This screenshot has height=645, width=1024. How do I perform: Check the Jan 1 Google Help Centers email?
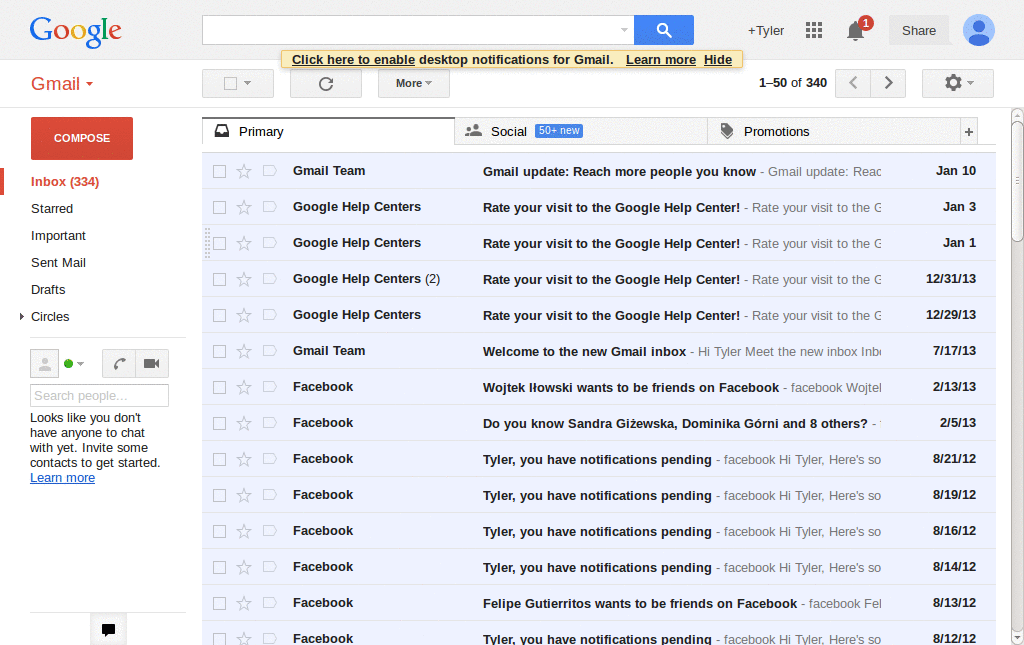[x=219, y=243]
